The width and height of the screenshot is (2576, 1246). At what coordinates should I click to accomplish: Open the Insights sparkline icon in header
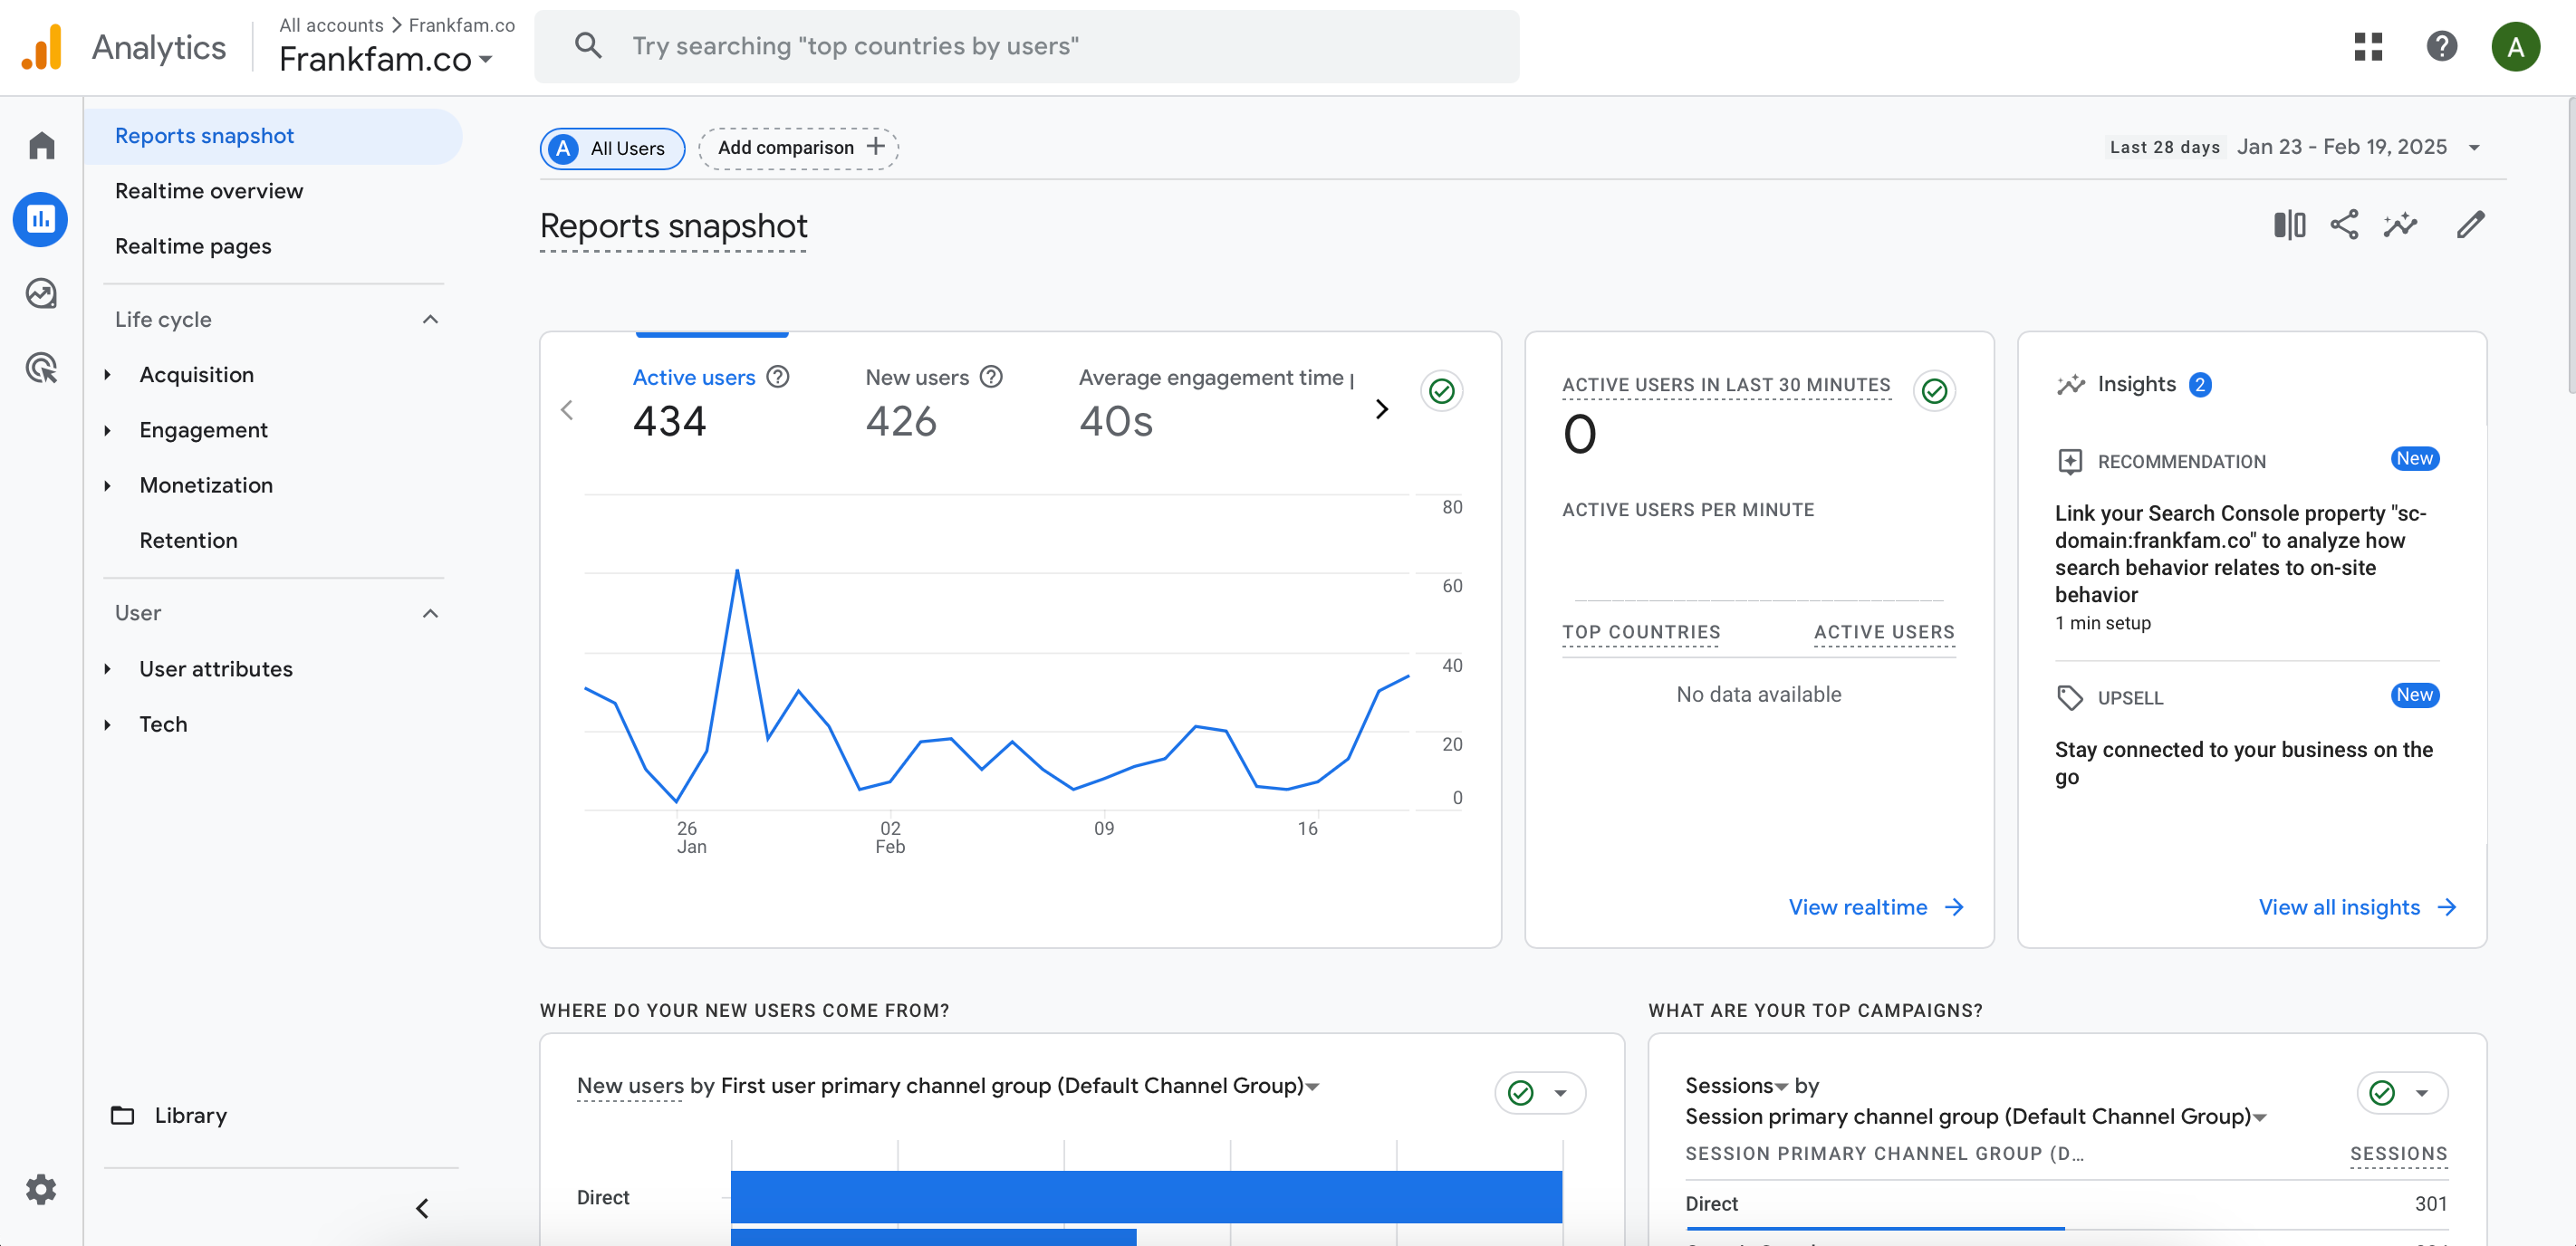point(2400,225)
